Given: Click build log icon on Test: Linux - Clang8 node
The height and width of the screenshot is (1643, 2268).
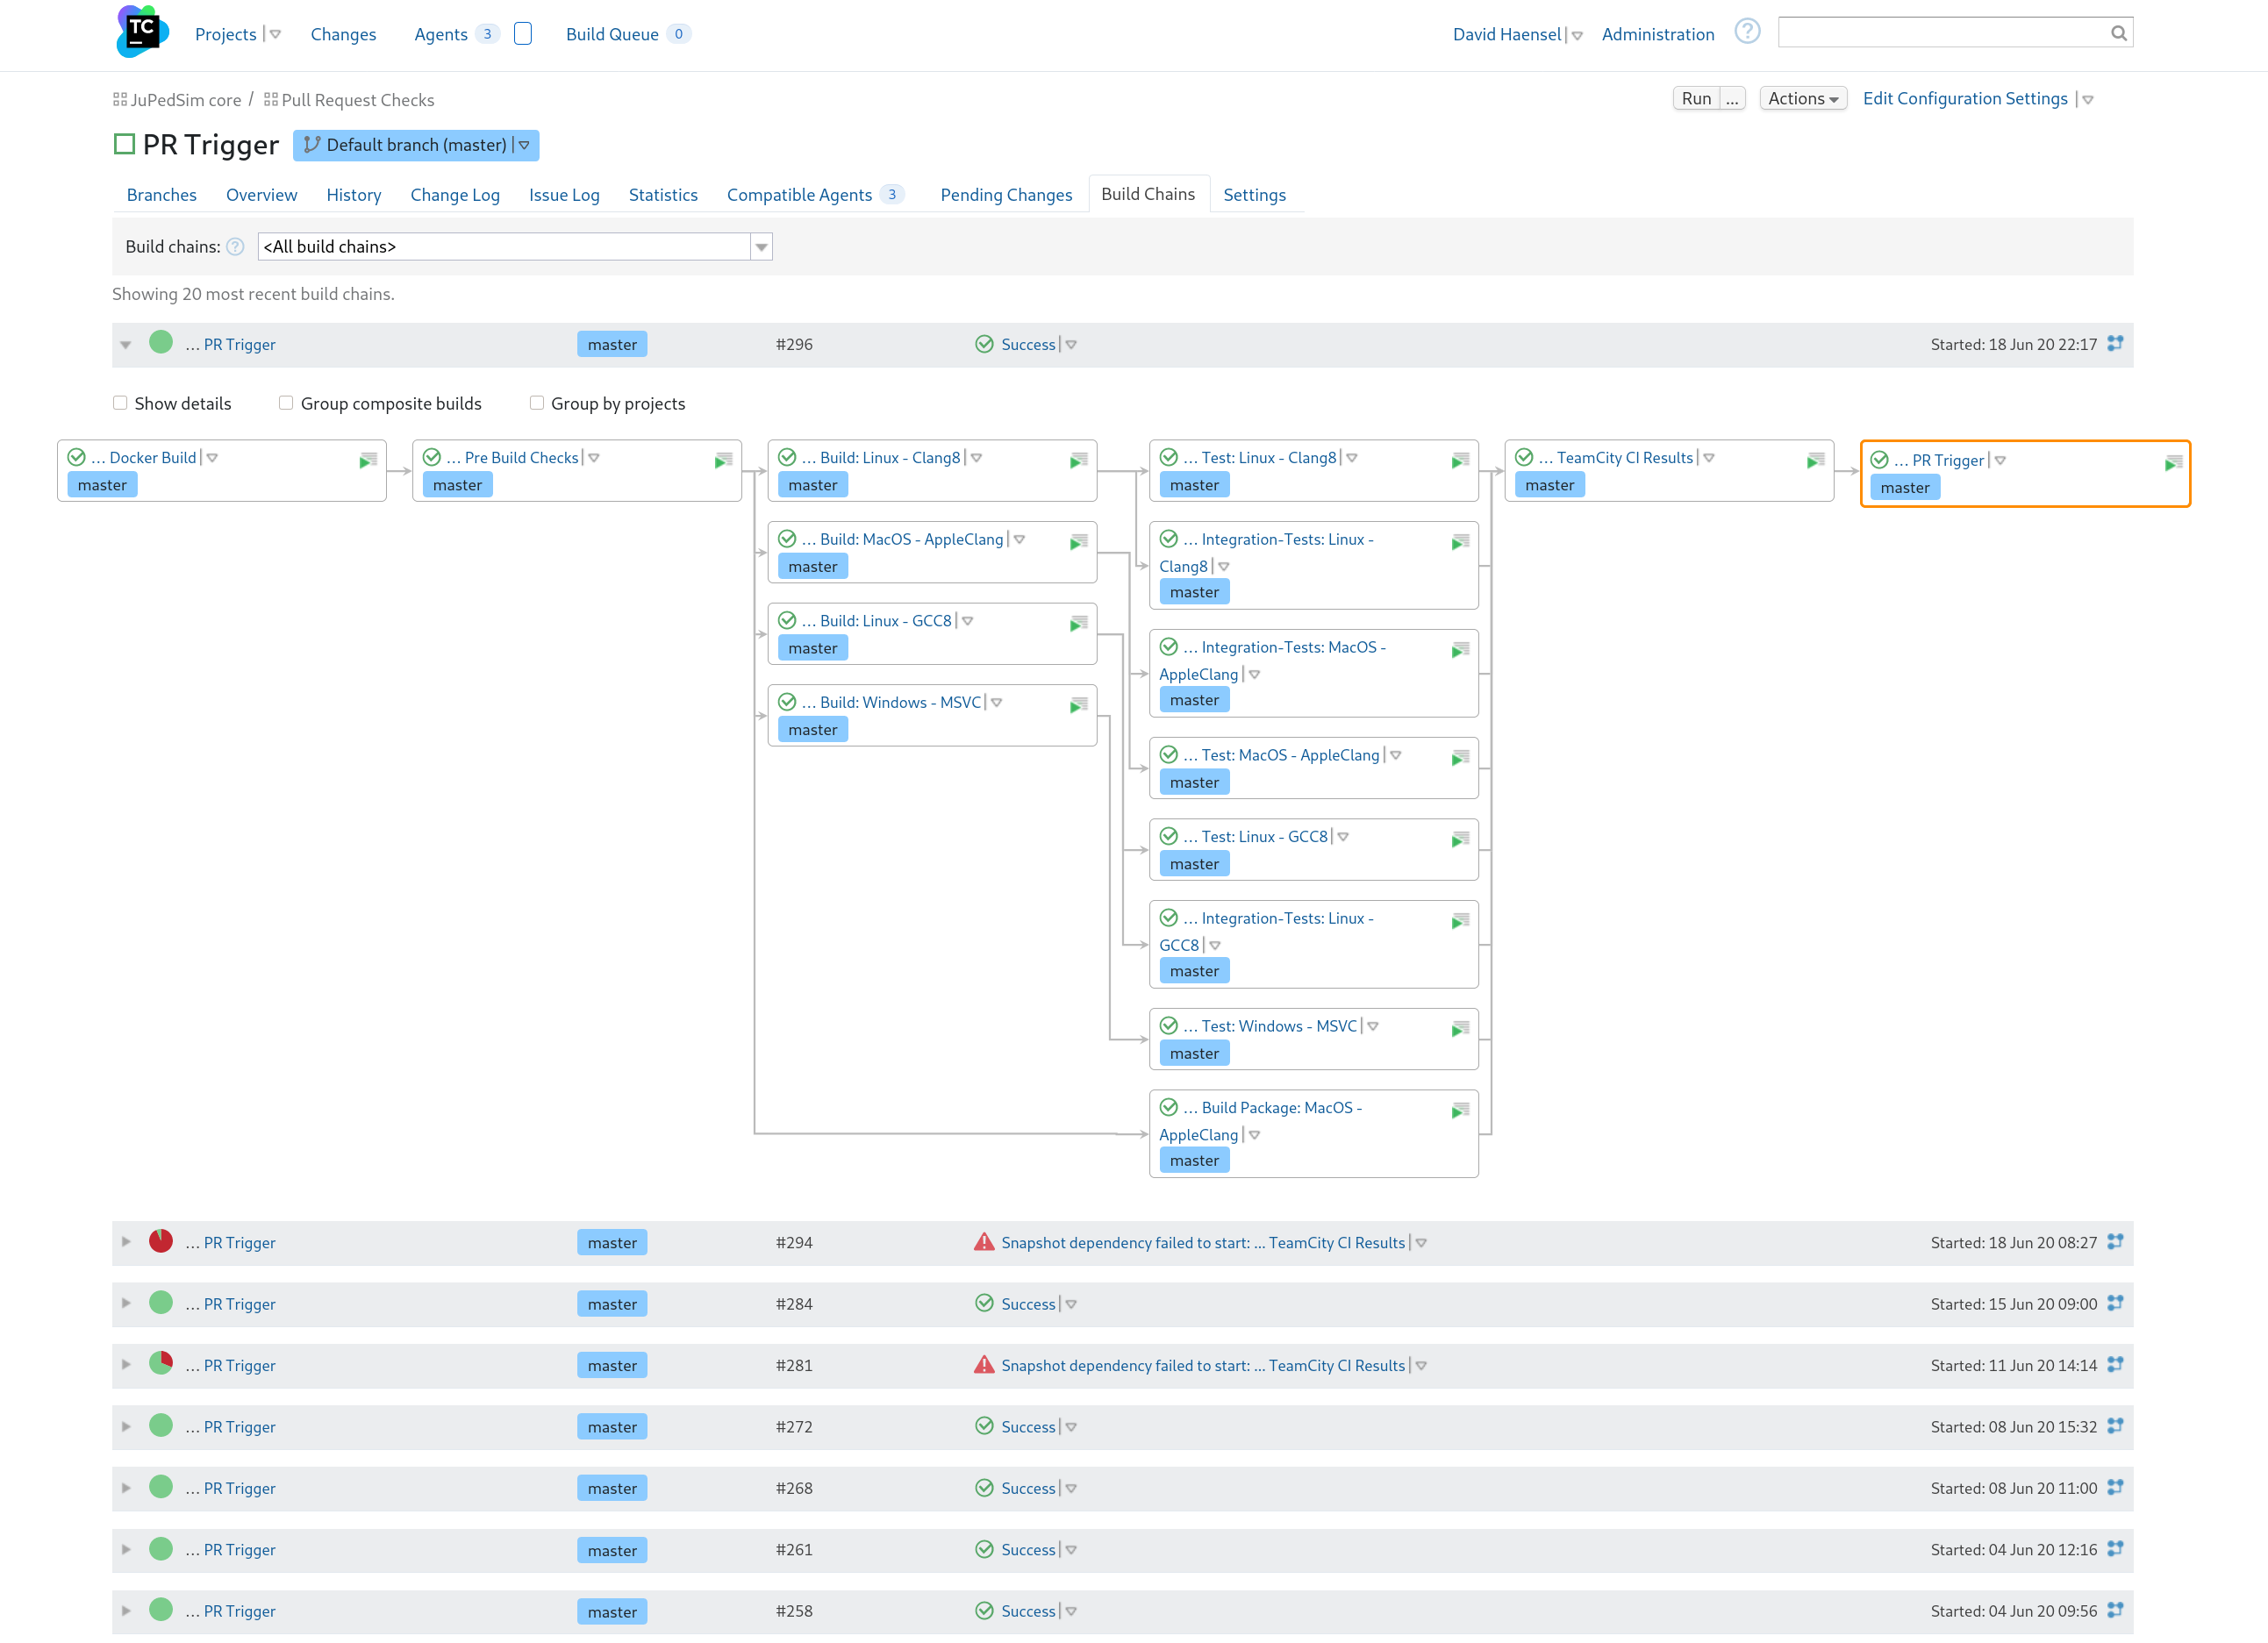Looking at the screenshot, I should tap(1460, 460).
